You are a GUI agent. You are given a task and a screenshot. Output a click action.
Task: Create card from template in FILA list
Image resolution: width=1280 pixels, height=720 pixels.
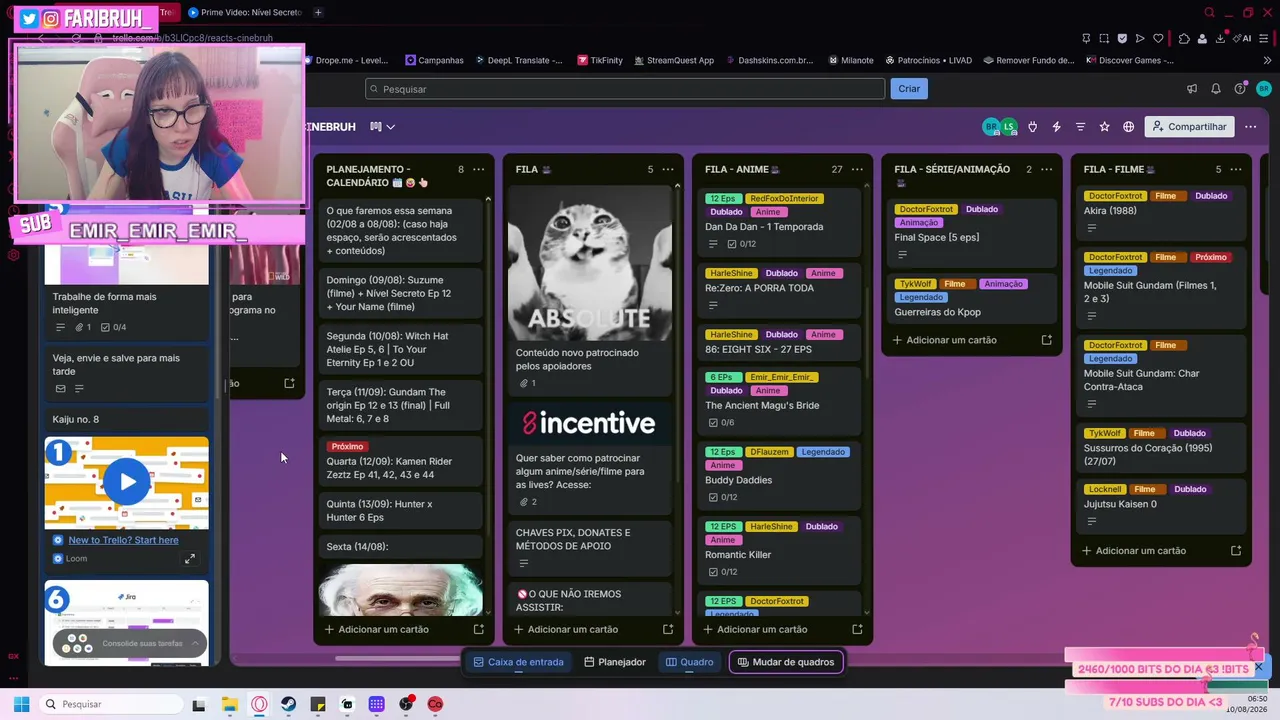(668, 630)
